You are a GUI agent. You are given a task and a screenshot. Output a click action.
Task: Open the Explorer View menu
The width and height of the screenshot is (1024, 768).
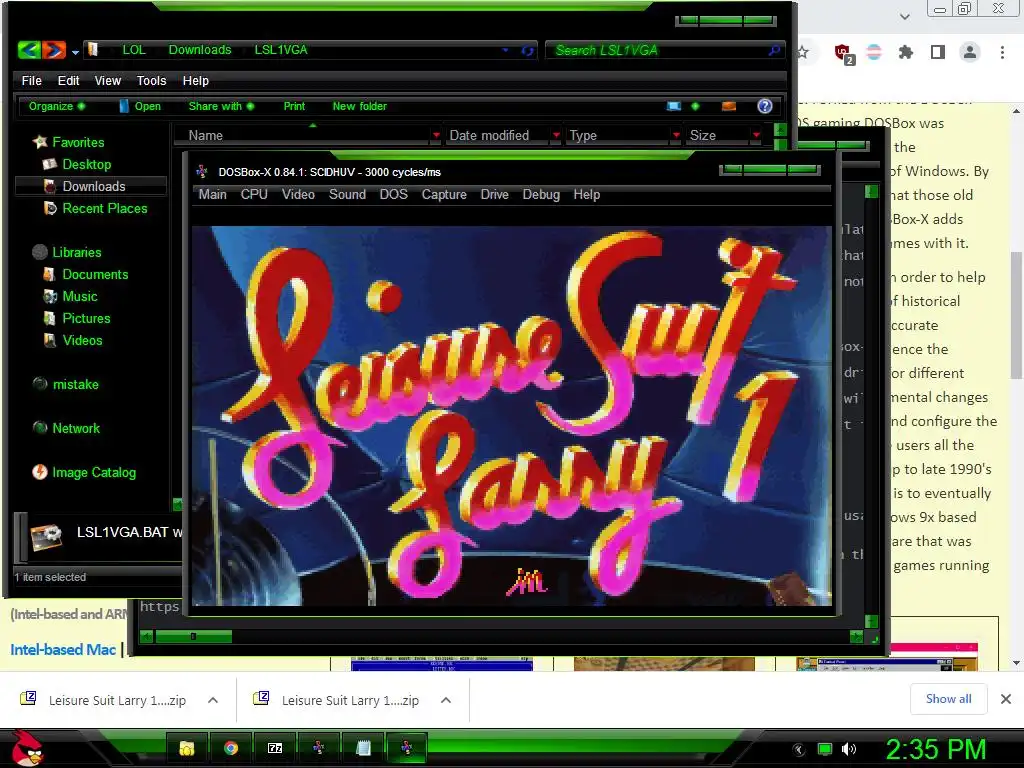[x=108, y=80]
